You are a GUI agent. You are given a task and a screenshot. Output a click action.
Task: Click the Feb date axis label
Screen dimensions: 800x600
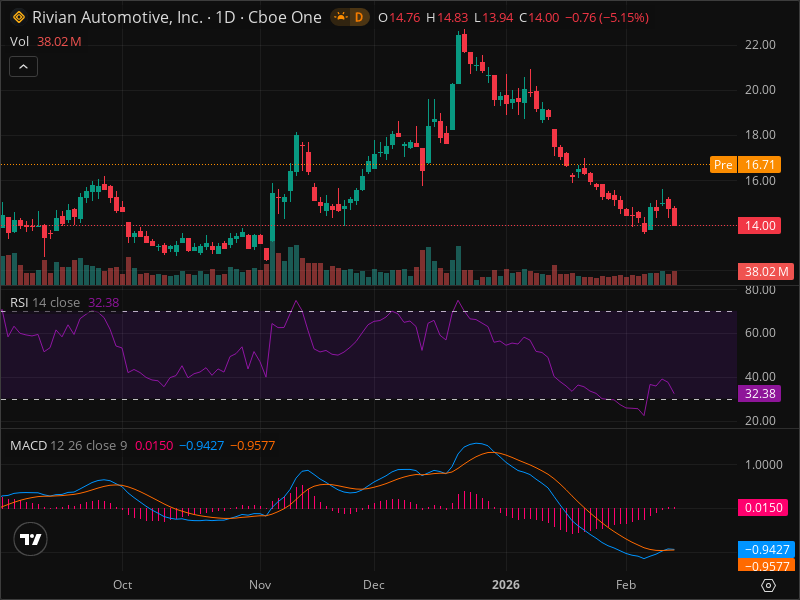point(626,585)
